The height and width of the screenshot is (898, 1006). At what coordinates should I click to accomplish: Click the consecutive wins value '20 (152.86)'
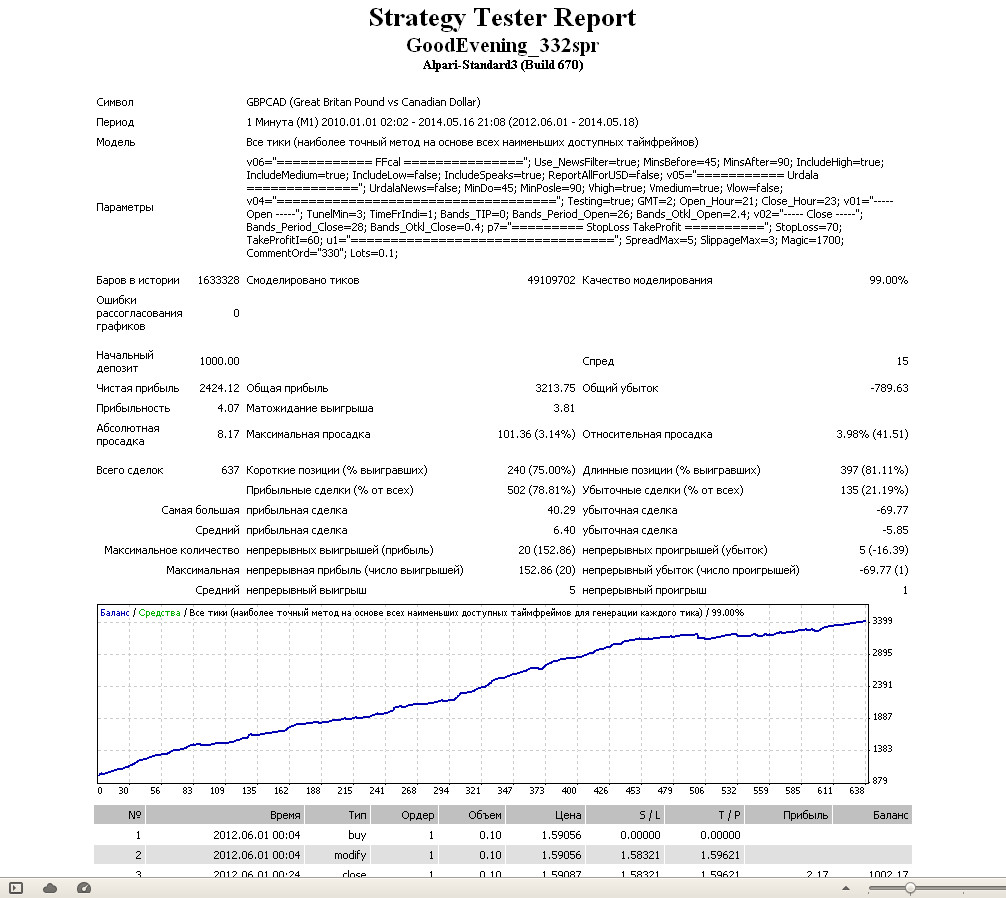tap(547, 550)
